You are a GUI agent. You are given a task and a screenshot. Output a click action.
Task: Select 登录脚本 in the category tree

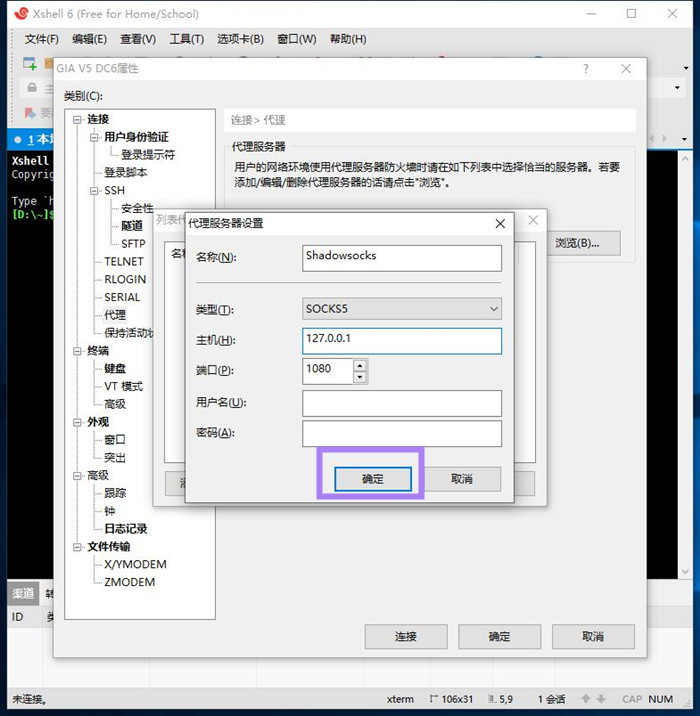tap(126, 173)
